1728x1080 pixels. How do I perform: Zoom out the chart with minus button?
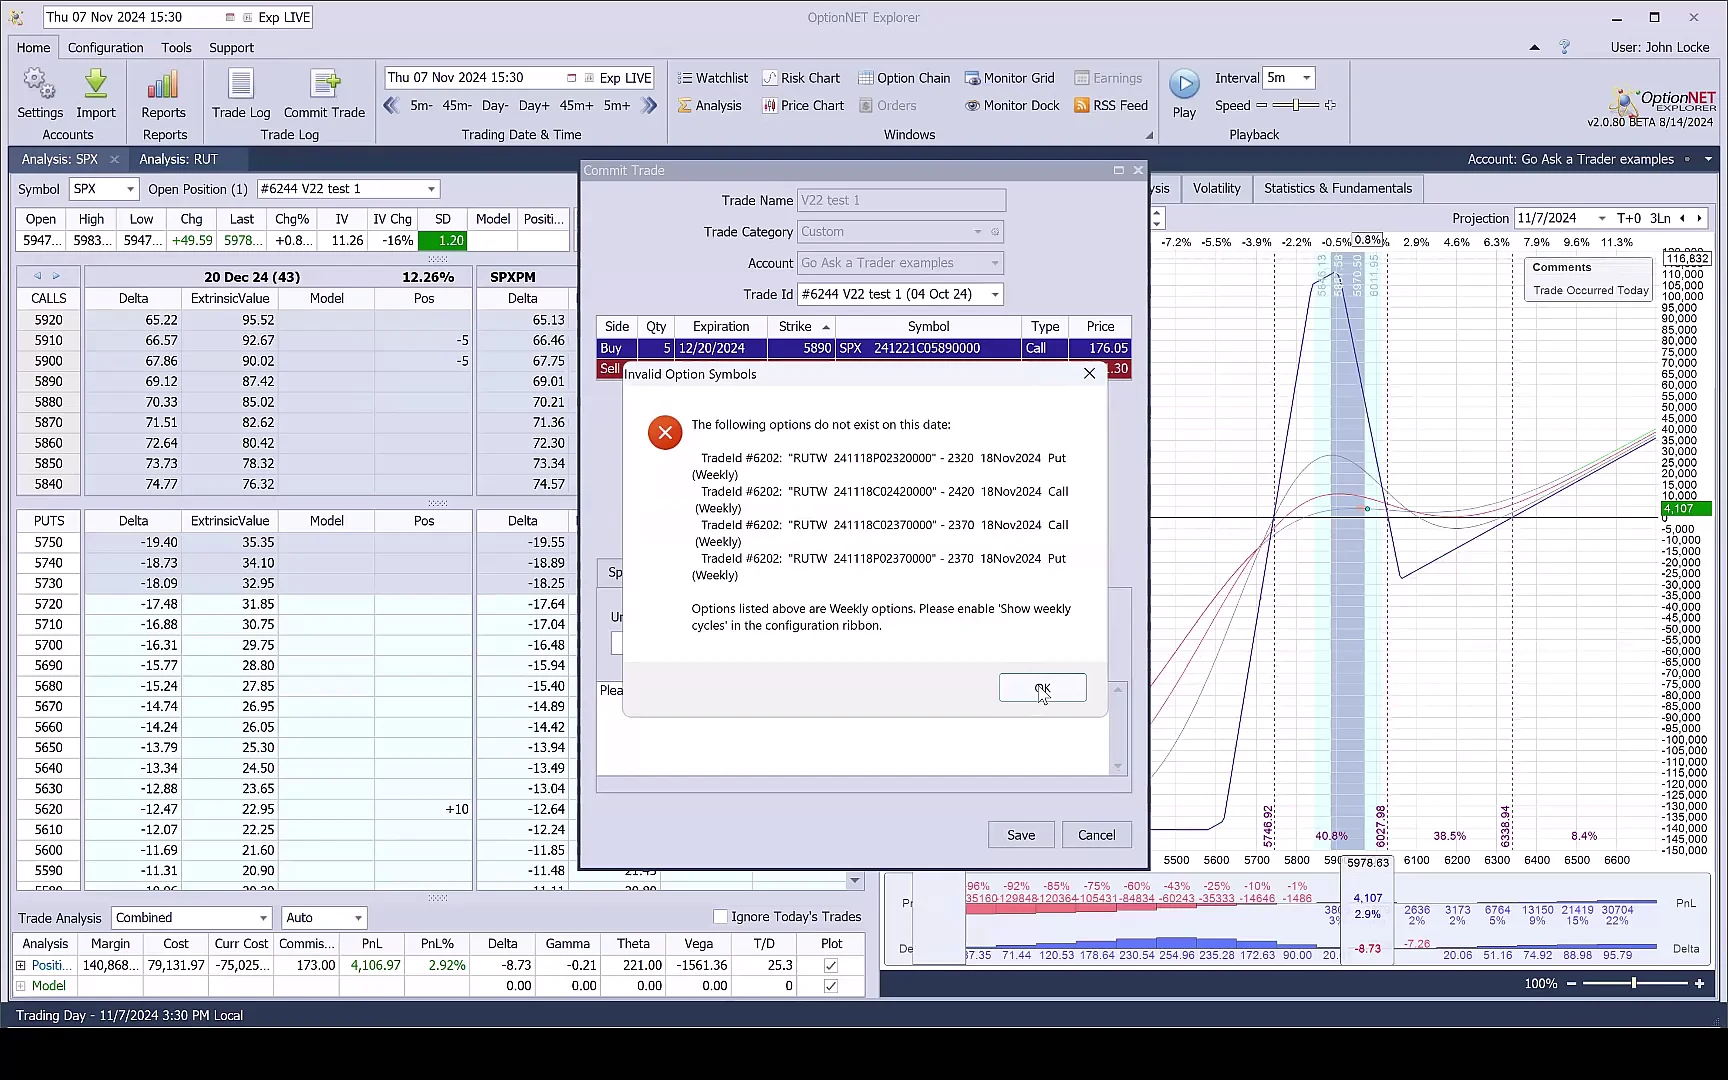tap(1571, 984)
